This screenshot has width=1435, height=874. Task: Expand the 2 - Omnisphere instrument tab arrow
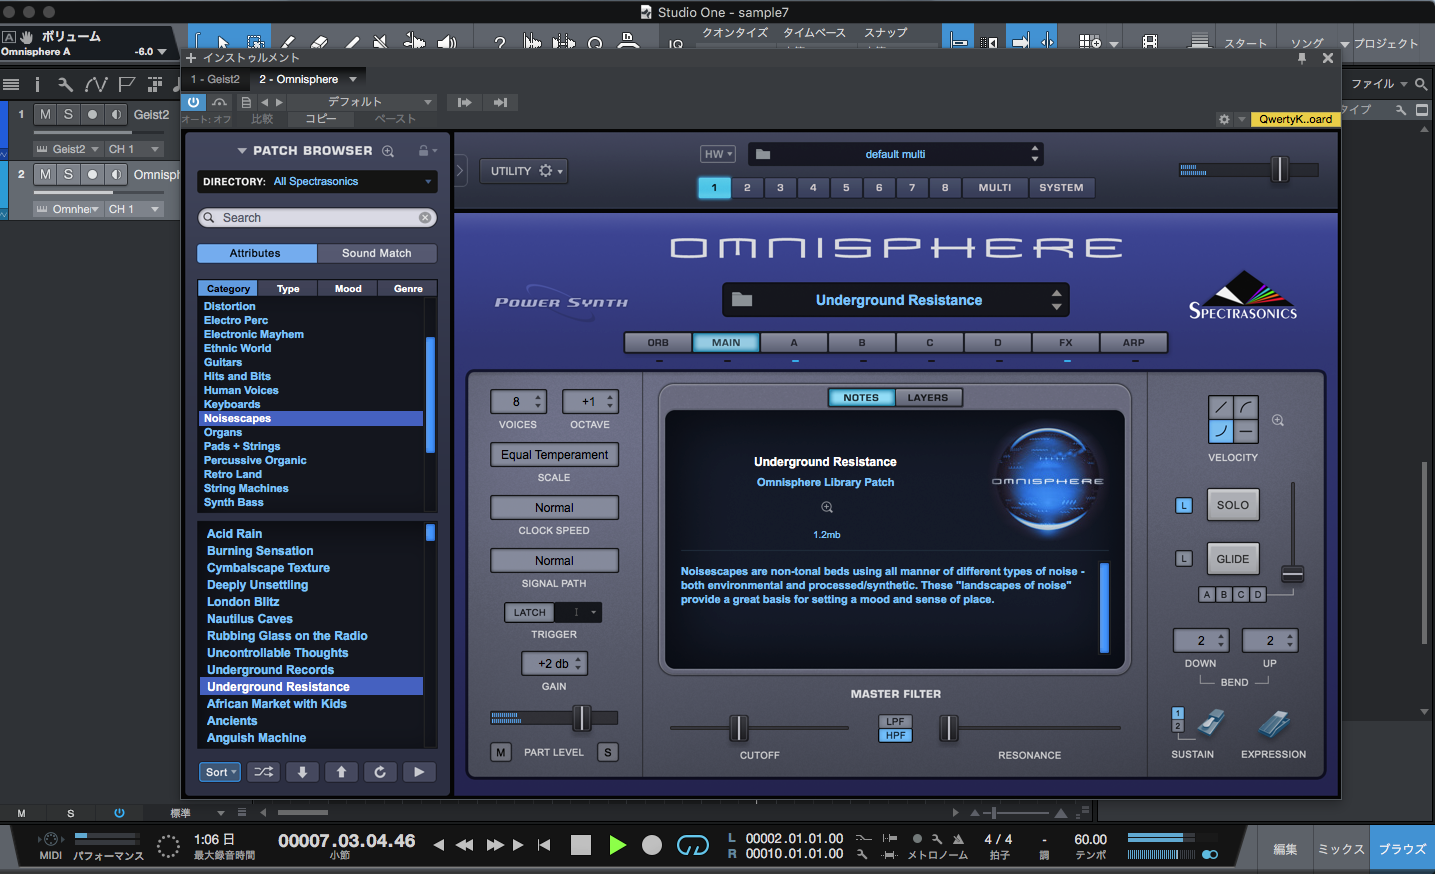coord(353,79)
